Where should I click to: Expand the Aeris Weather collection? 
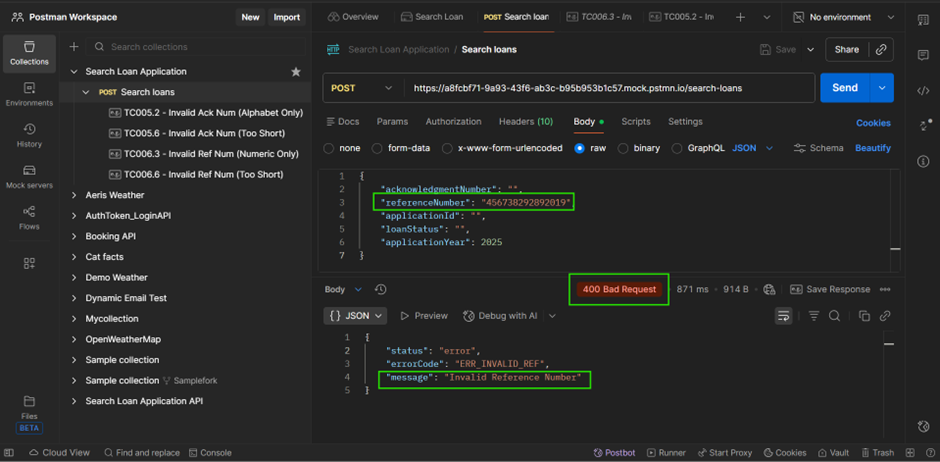[74, 195]
